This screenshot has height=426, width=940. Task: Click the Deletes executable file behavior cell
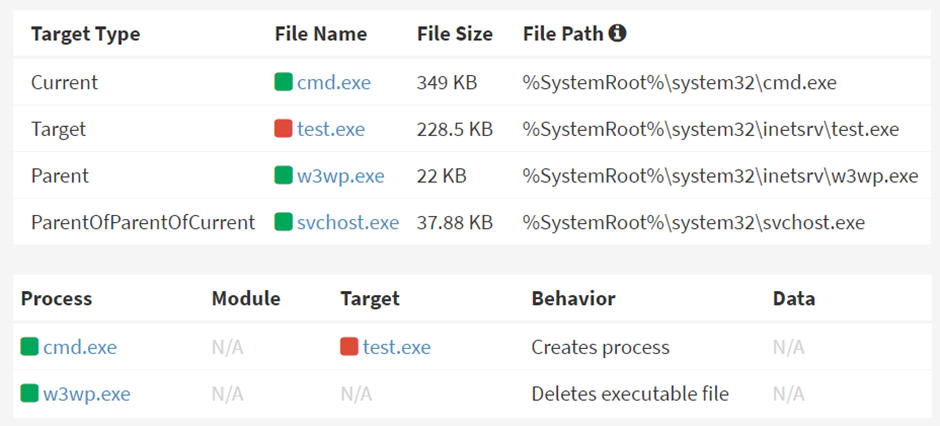630,394
